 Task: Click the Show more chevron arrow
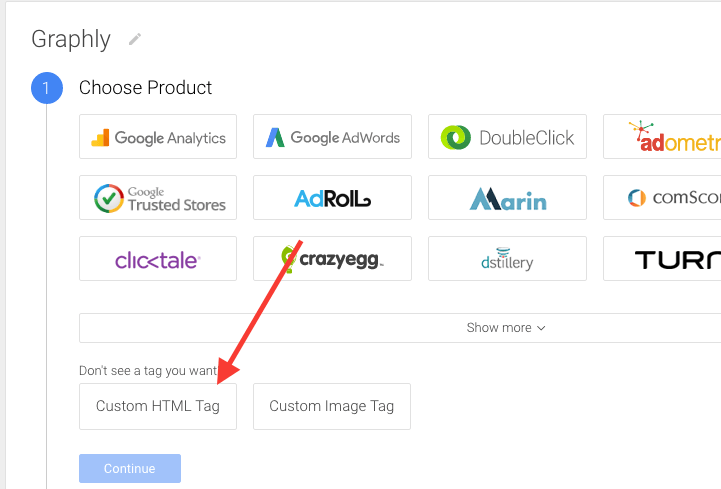(541, 328)
